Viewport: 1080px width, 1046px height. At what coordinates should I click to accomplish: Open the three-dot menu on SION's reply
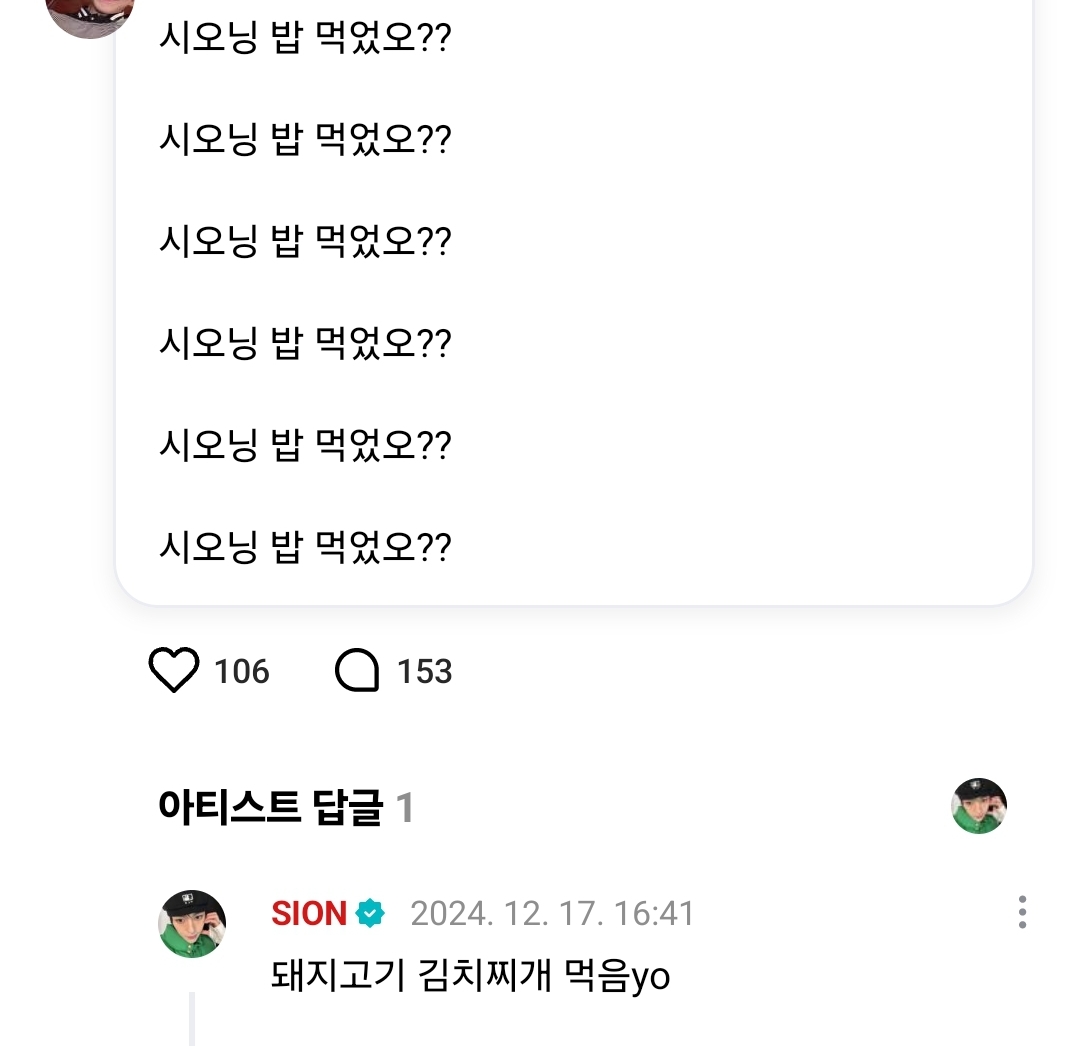1021,912
